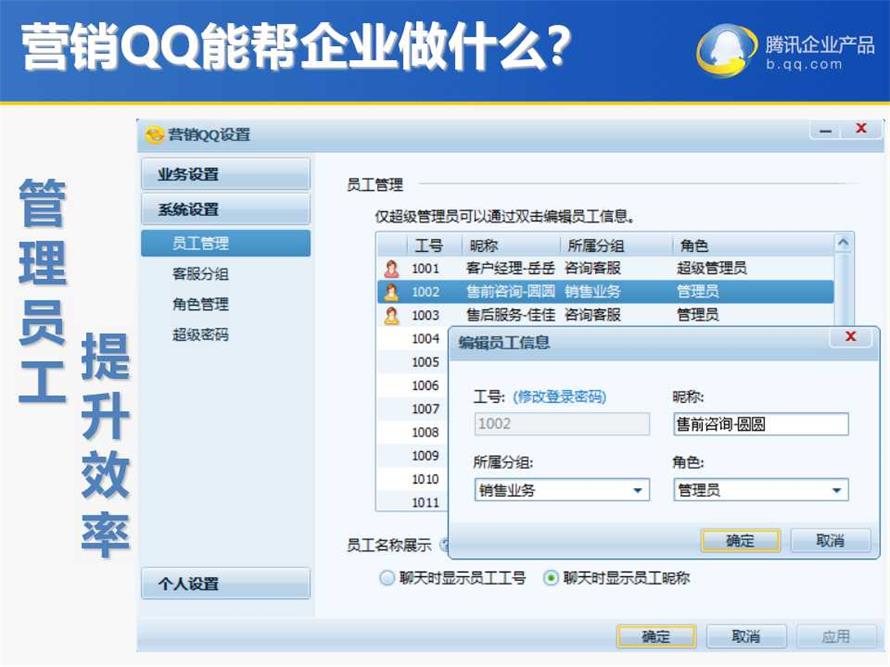Select 聊天时显示员工工号 radio option
The width and height of the screenshot is (890, 667).
coord(387,578)
